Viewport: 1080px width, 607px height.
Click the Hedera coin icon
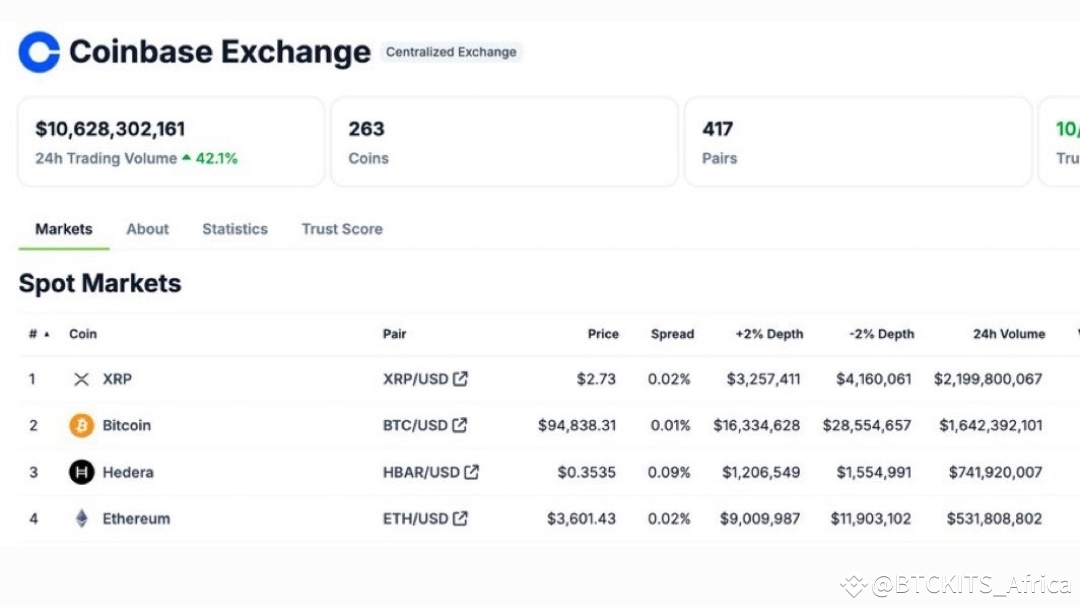pyautogui.click(x=81, y=472)
